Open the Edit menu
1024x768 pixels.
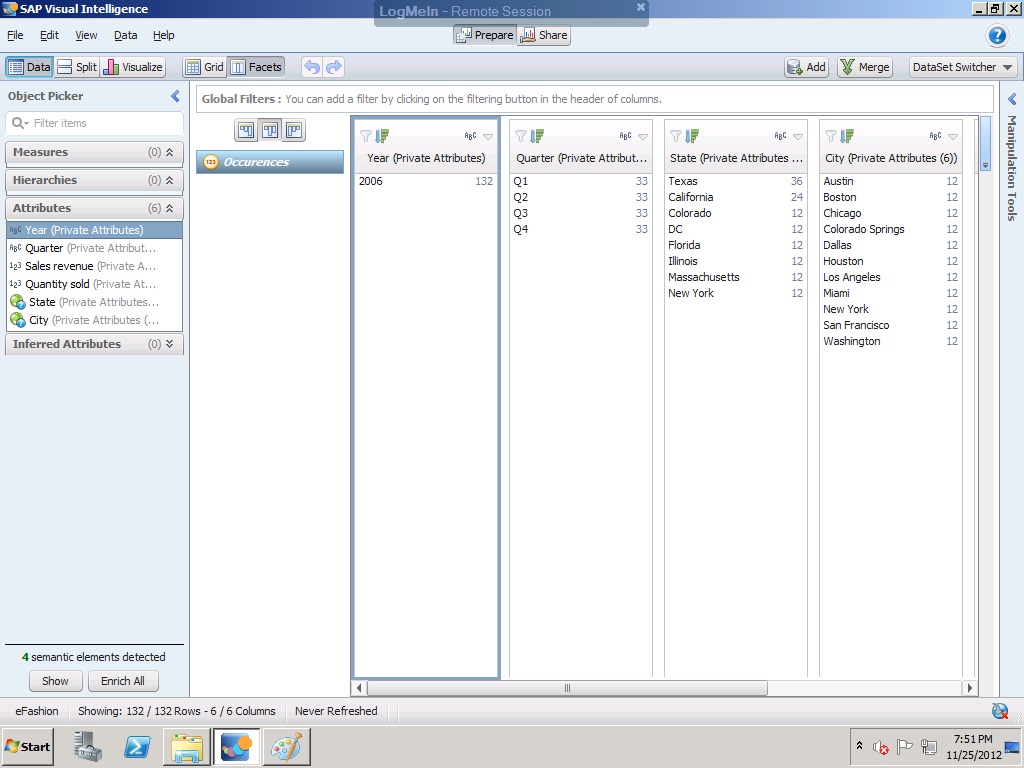49,35
